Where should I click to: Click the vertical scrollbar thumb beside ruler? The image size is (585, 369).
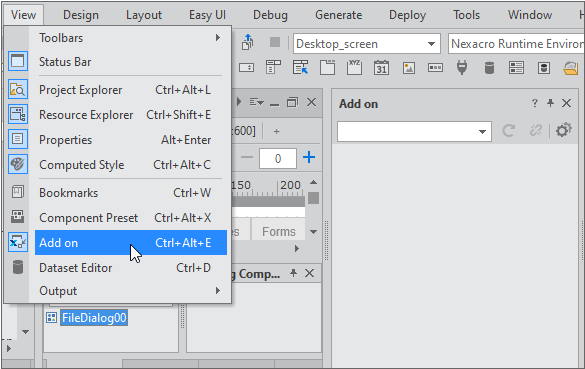click(313, 198)
